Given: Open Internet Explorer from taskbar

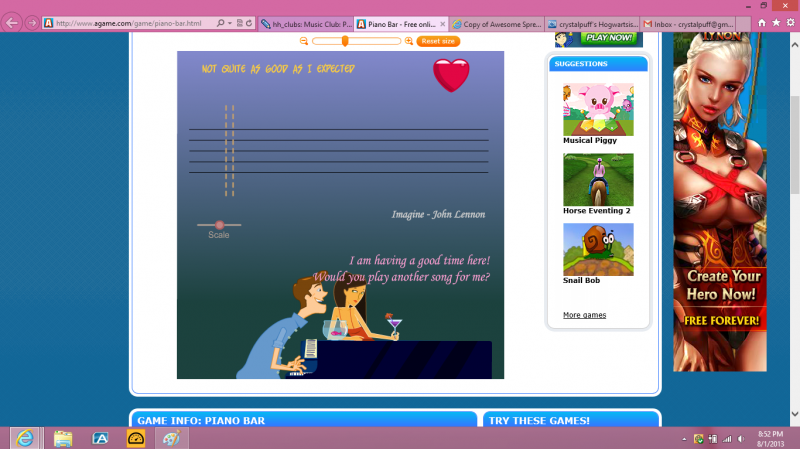Looking at the screenshot, I should [x=24, y=438].
